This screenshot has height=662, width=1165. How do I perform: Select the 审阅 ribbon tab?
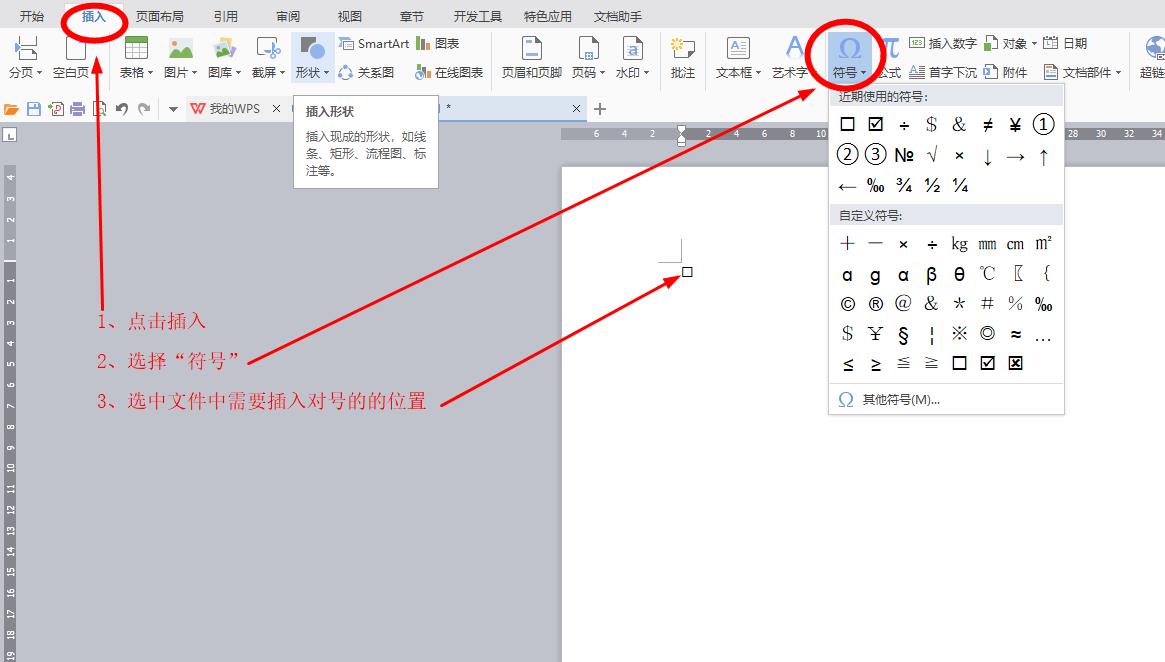288,16
